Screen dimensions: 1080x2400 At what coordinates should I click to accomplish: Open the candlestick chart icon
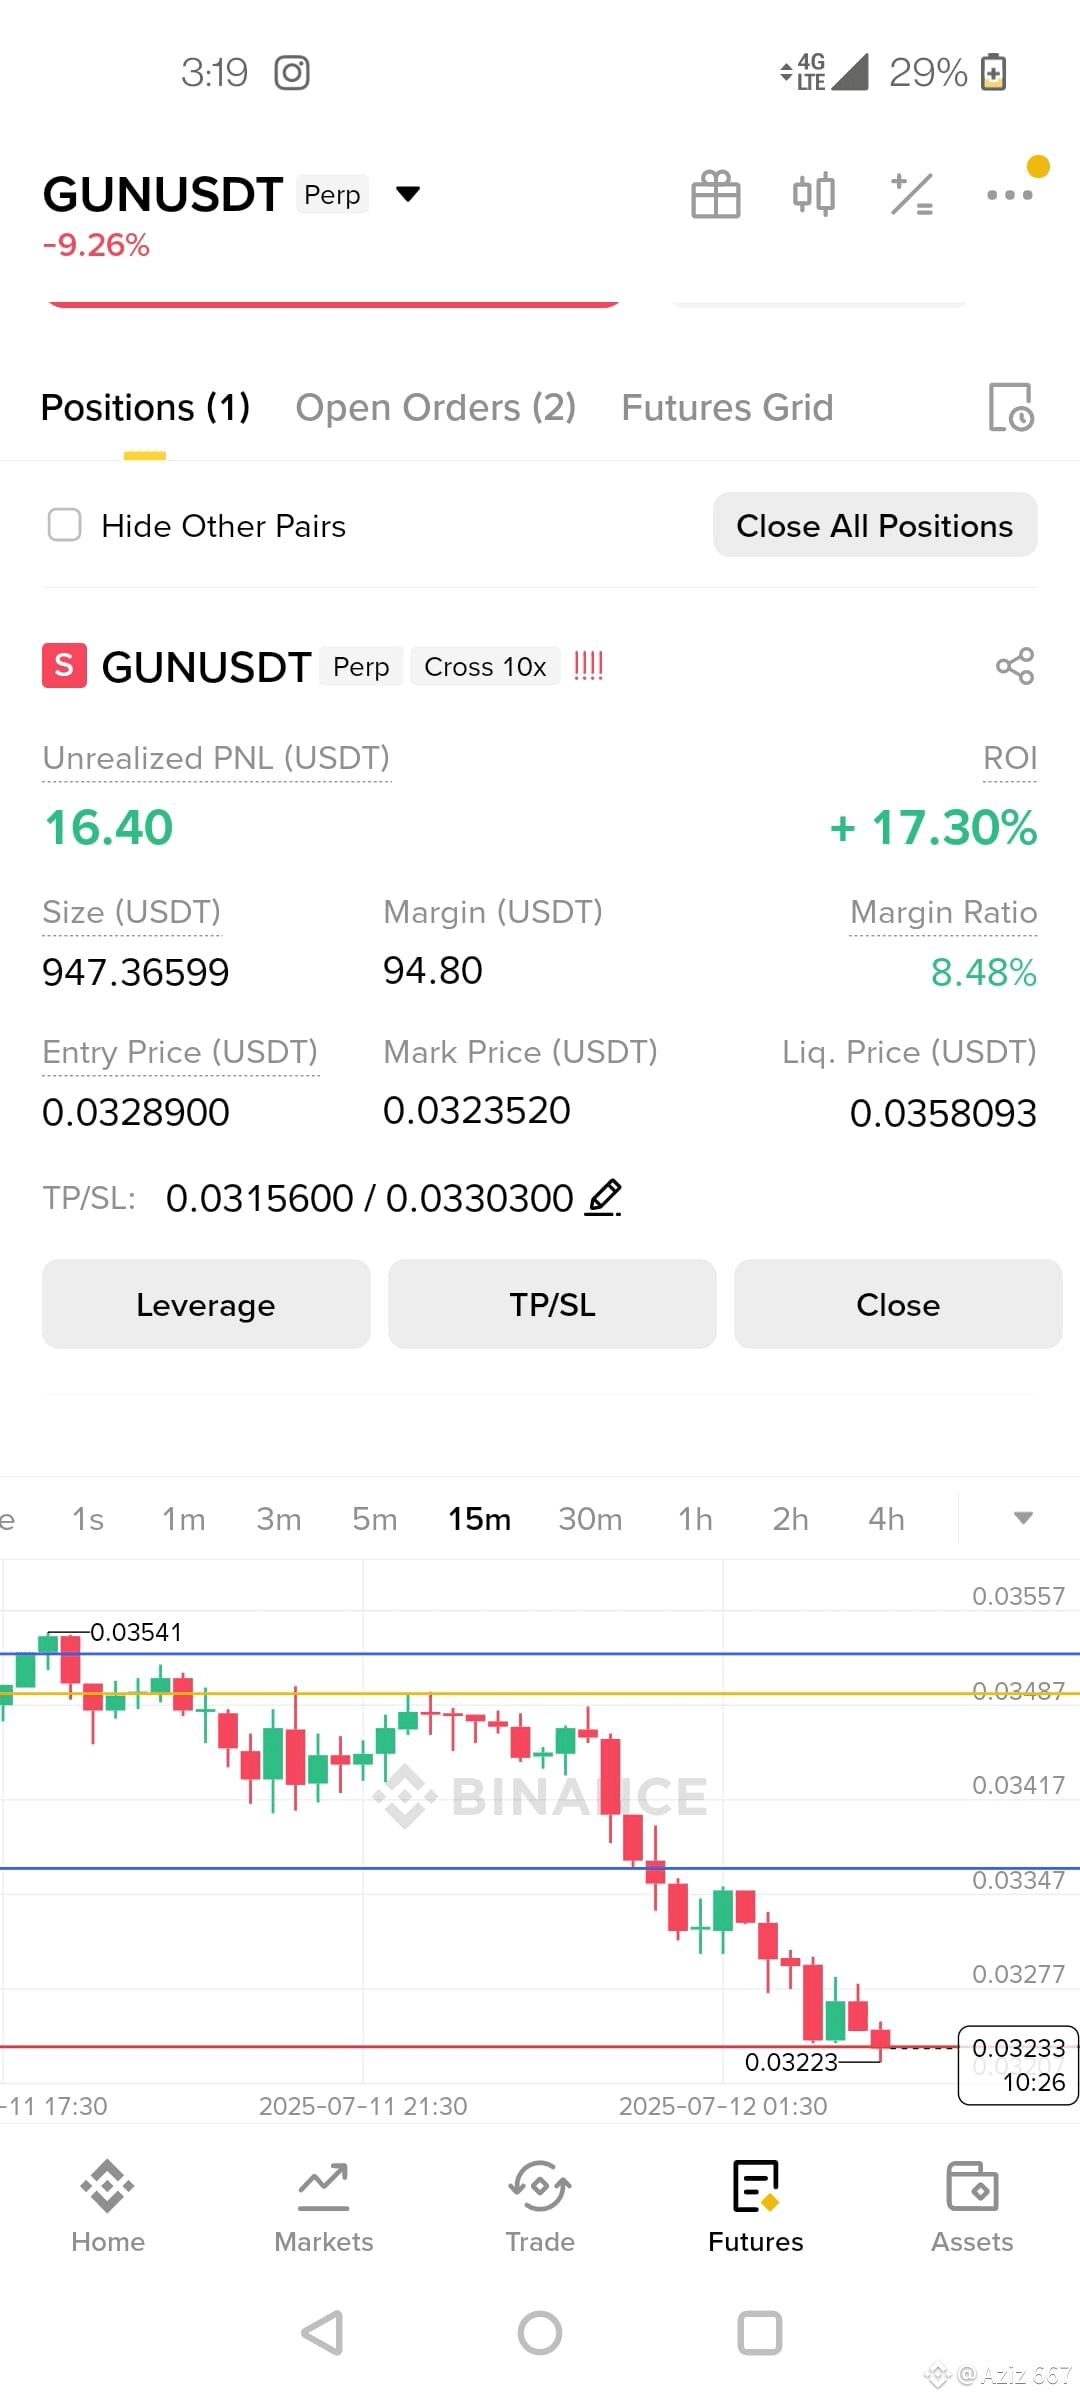814,194
